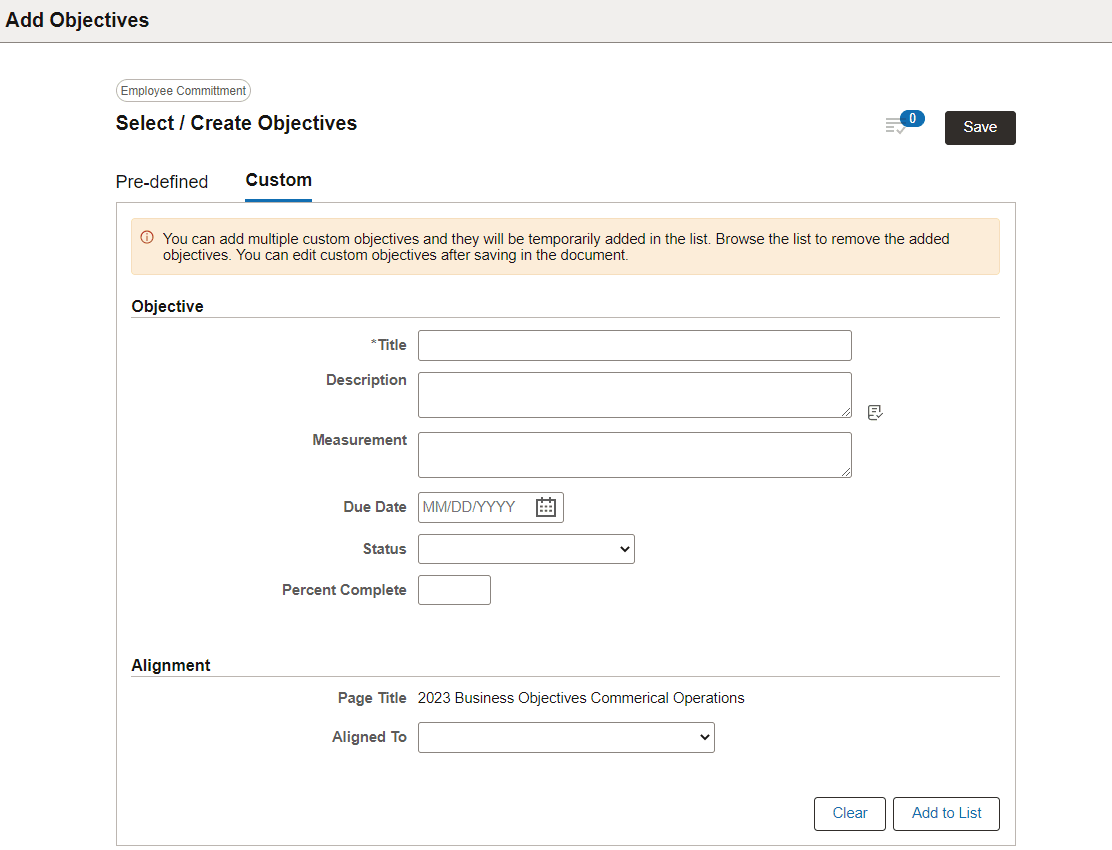Focus the Due Date field
This screenshot has width=1112, height=850.
[474, 507]
